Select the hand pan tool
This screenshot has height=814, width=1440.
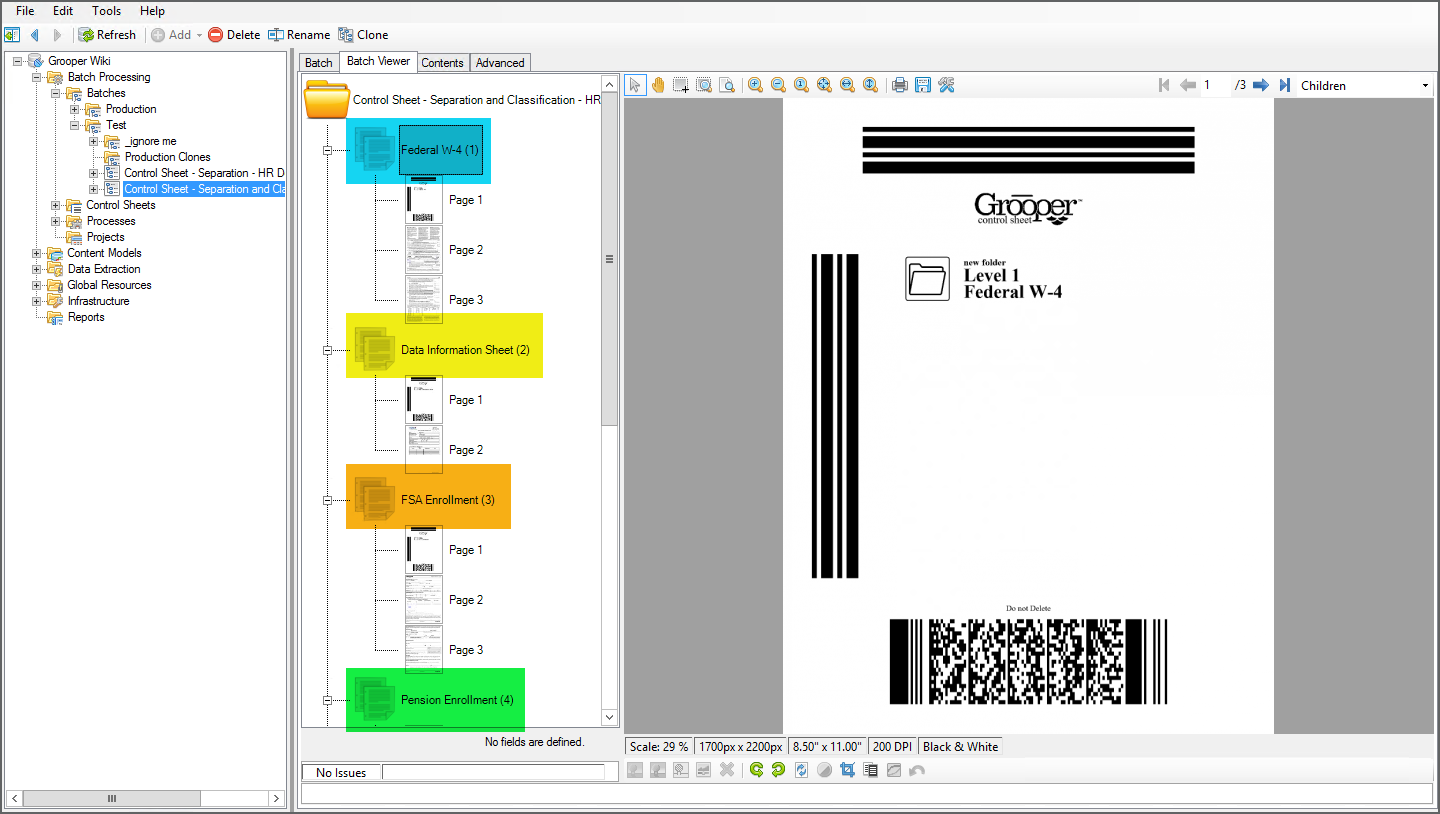click(658, 85)
